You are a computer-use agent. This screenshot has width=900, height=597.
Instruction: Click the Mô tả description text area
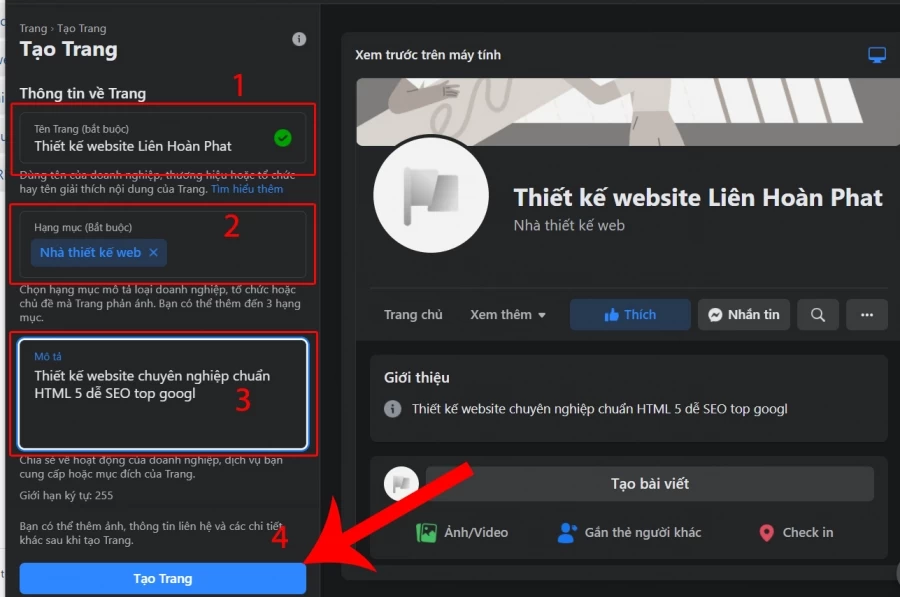tap(162, 394)
